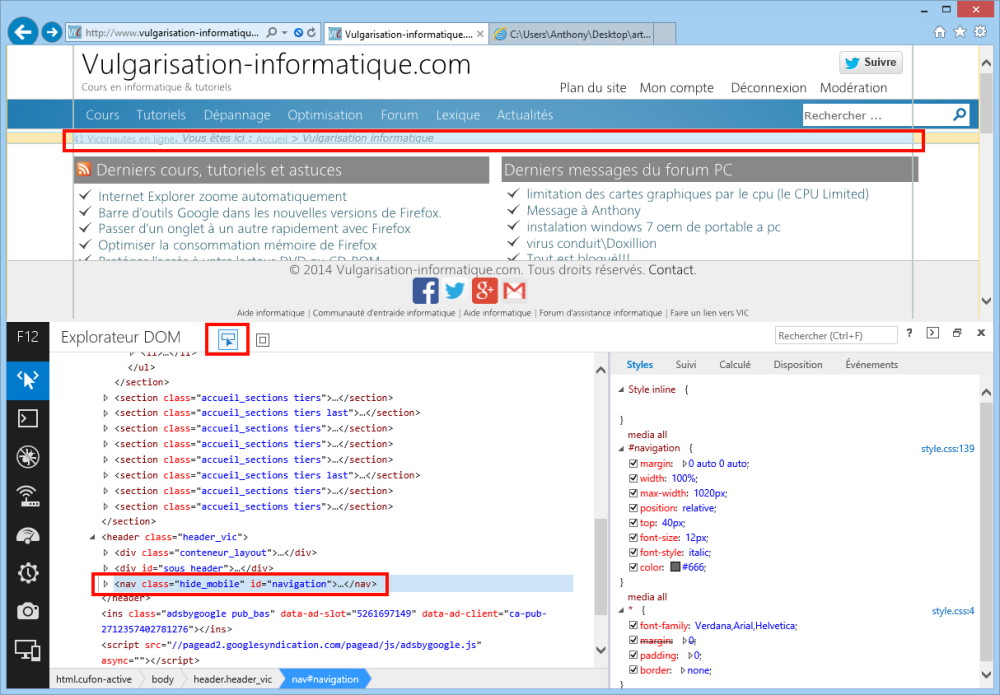Open the address bar search dropdown arrow
This screenshot has height=695, width=1000.
click(284, 33)
